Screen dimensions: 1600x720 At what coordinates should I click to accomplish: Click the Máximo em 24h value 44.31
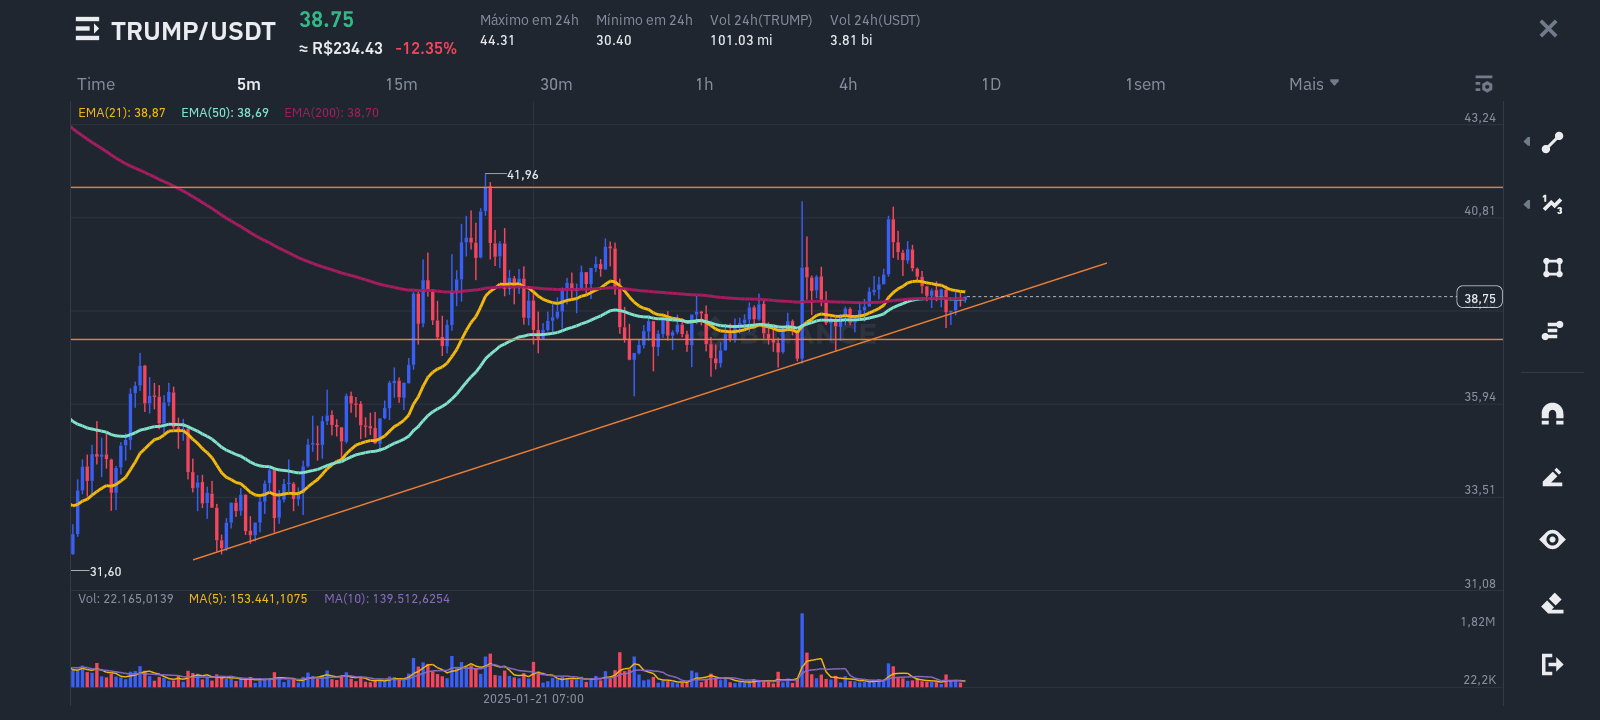[x=497, y=41]
